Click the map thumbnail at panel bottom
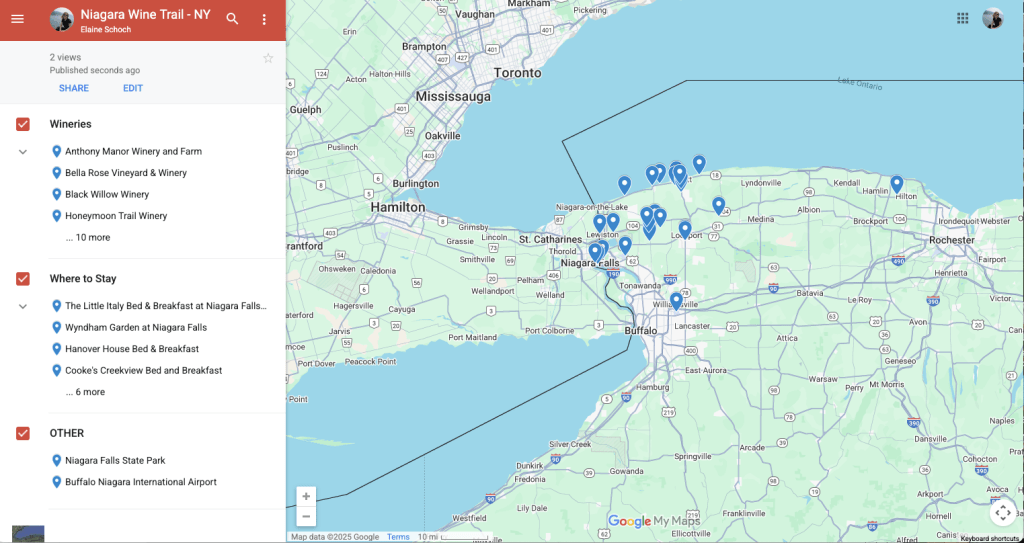 pyautogui.click(x=28, y=533)
